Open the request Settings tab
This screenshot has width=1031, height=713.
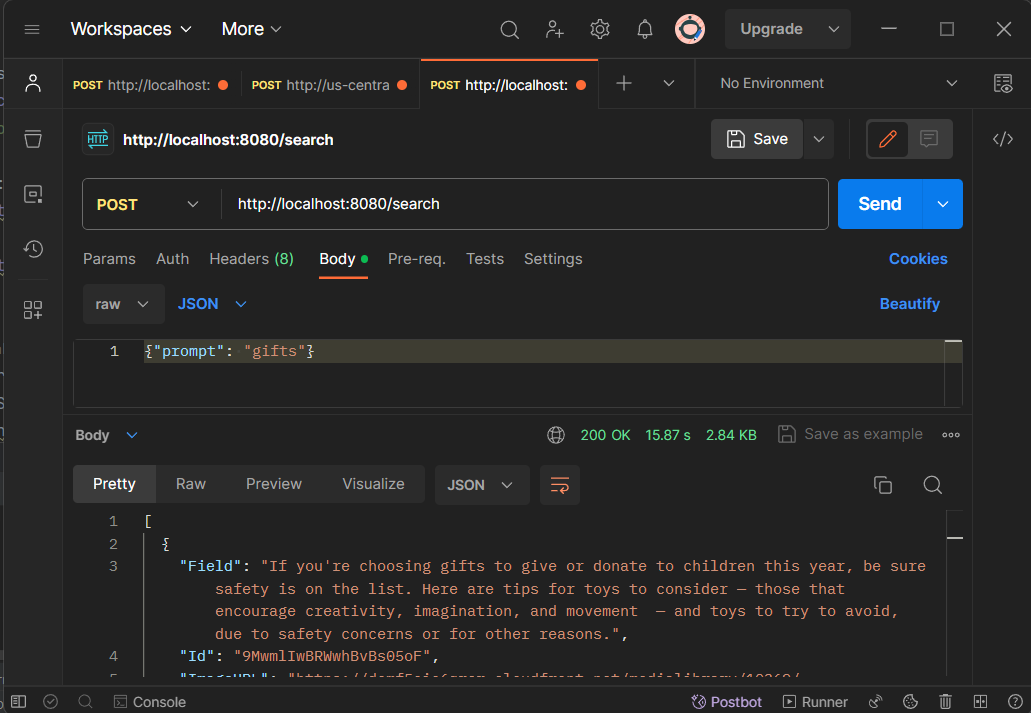pos(553,259)
